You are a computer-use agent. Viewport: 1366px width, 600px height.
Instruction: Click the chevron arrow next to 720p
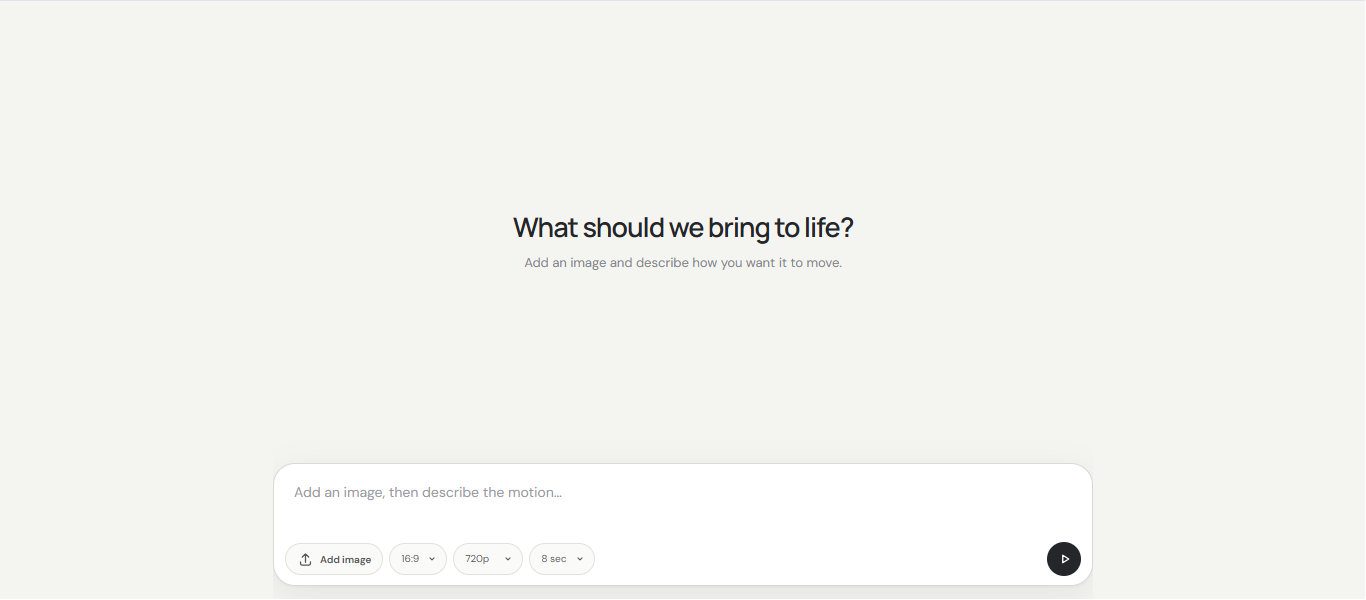pyautogui.click(x=508, y=559)
